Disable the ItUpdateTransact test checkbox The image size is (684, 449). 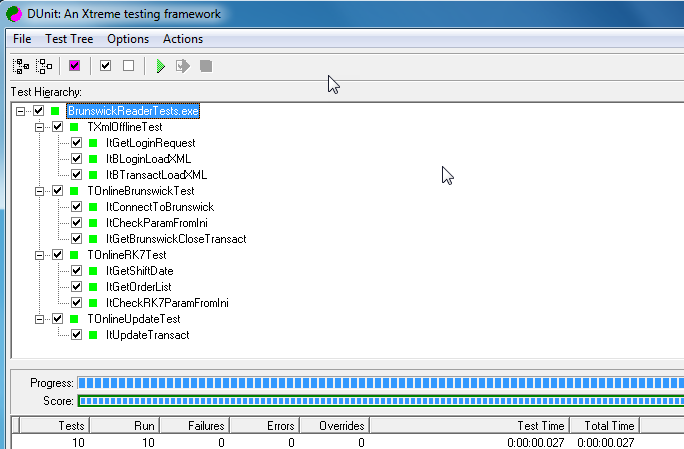click(x=77, y=335)
